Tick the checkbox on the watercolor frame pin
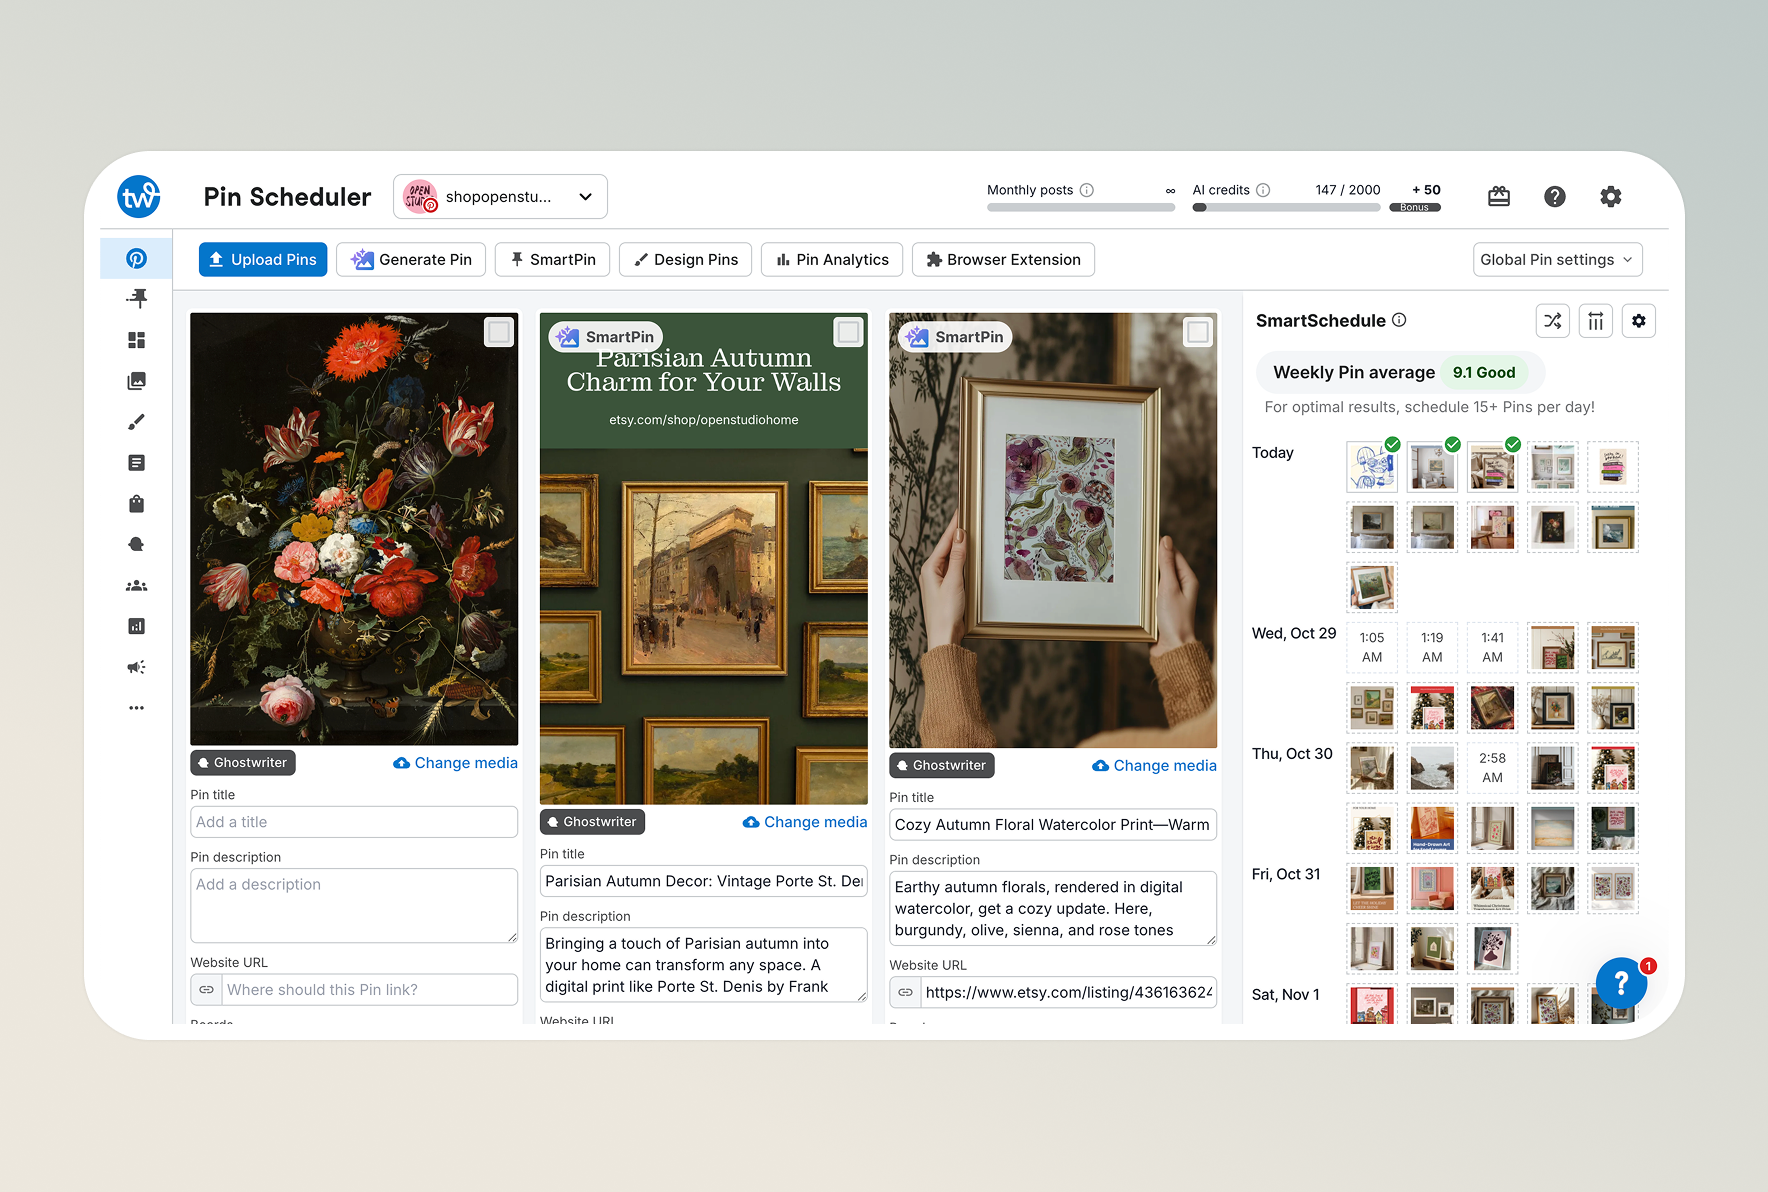Screen dimensions: 1768x1192 [1198, 332]
